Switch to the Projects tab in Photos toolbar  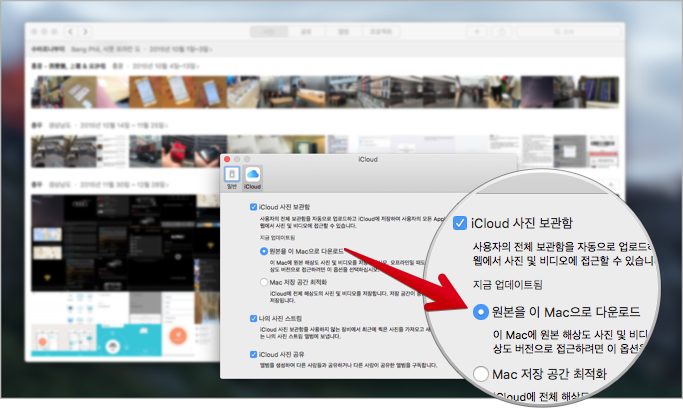click(381, 32)
